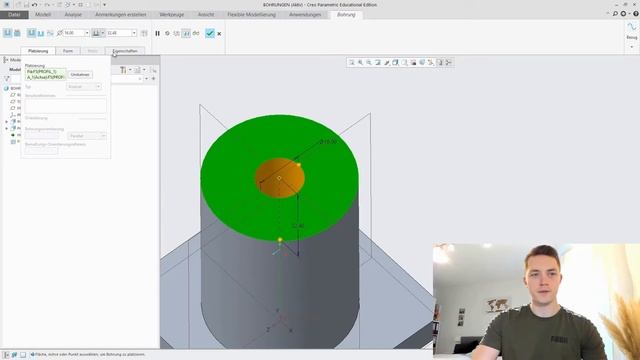Click the model tree settings icon
This screenshot has height=360, width=640.
pyautogui.click(x=122, y=70)
